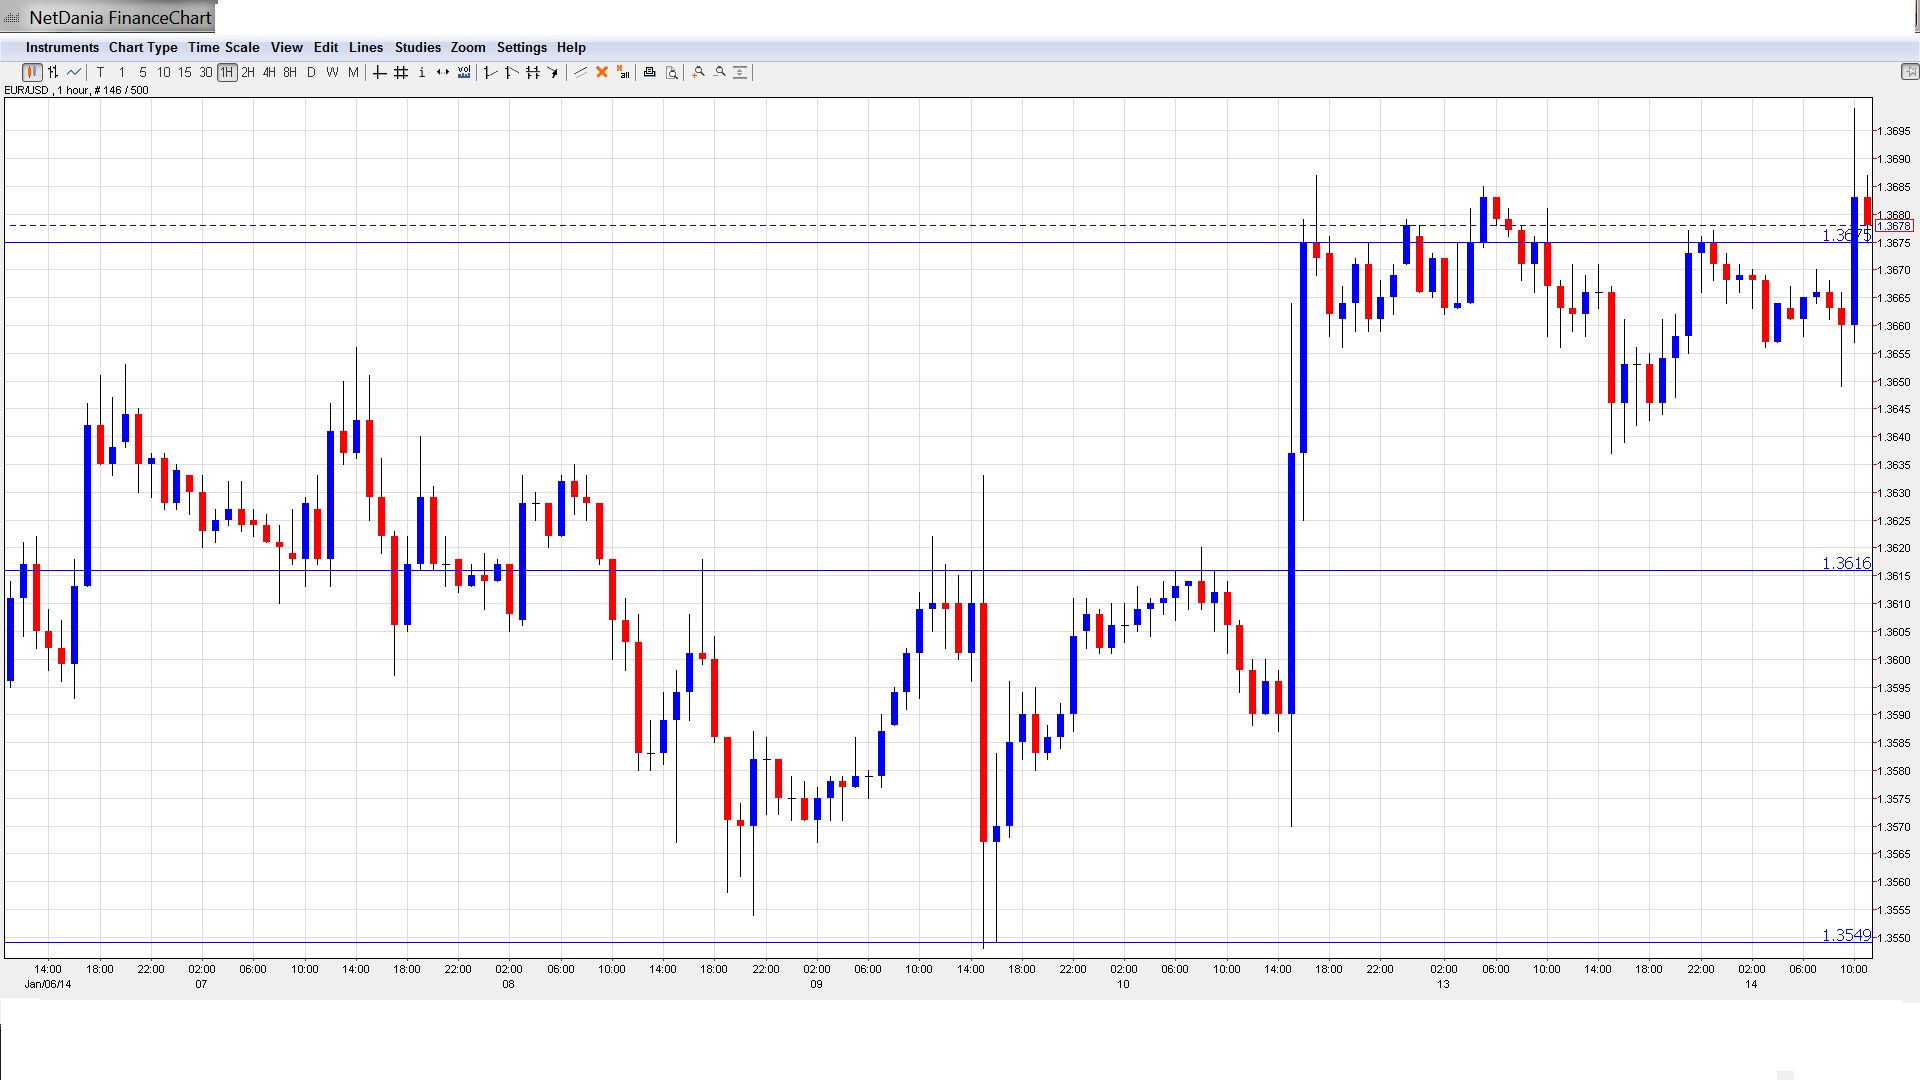Toggle the volume (vol) display icon

(x=464, y=72)
